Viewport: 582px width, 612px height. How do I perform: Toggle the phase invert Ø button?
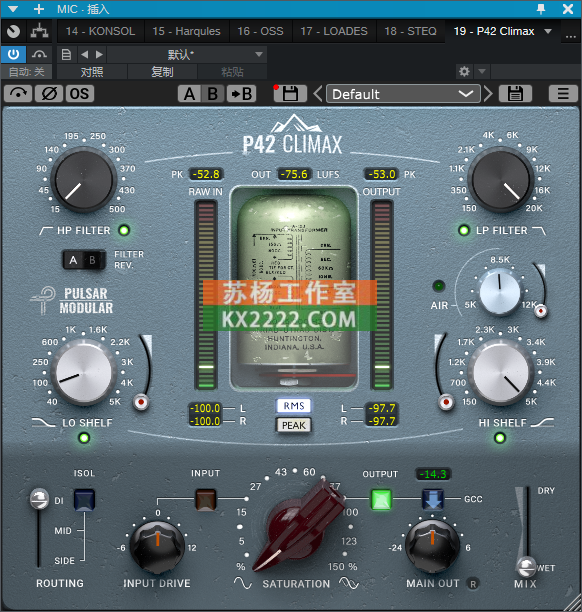point(49,94)
